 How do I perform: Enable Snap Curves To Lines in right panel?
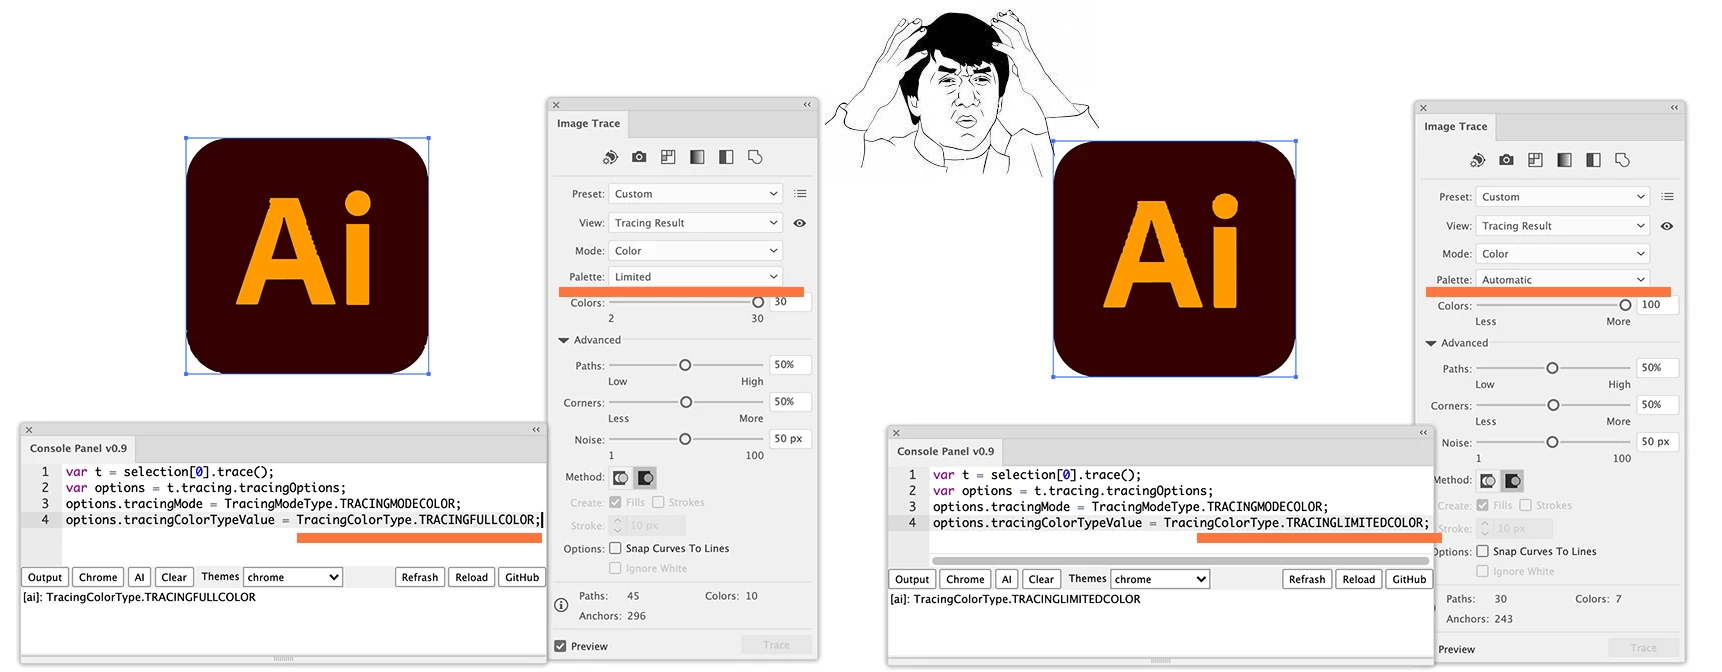(1482, 551)
